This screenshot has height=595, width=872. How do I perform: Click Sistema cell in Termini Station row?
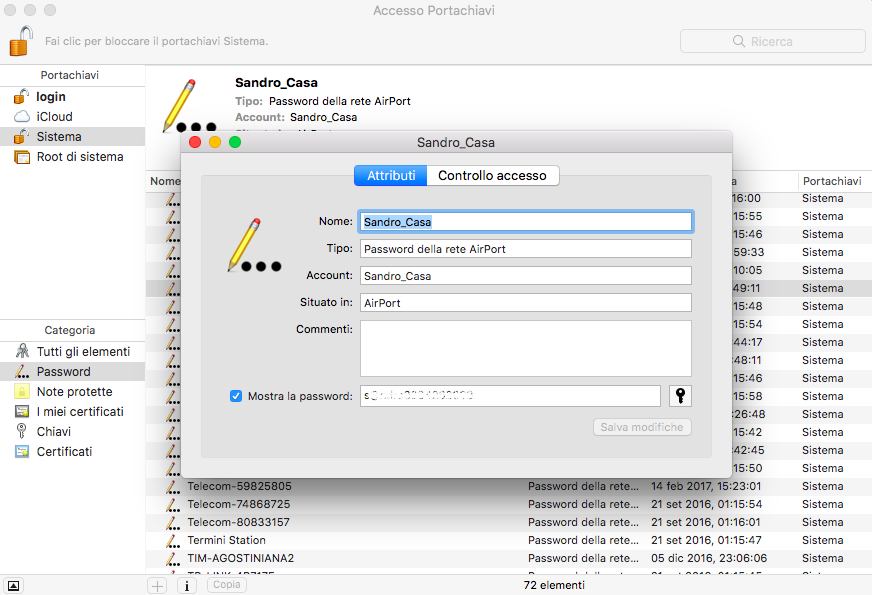[x=823, y=540]
